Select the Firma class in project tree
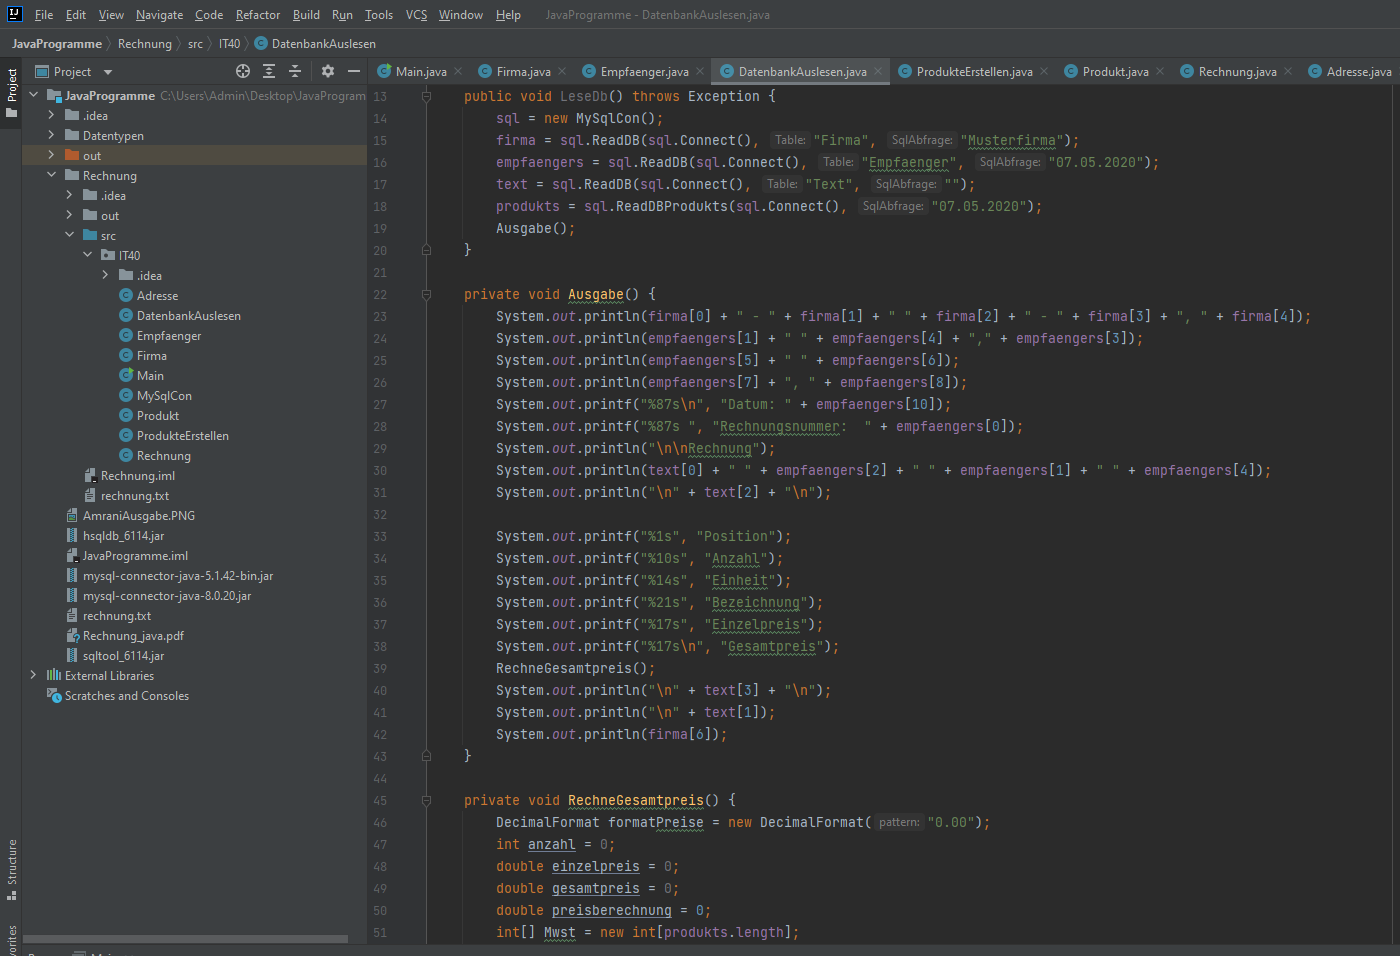 point(151,356)
